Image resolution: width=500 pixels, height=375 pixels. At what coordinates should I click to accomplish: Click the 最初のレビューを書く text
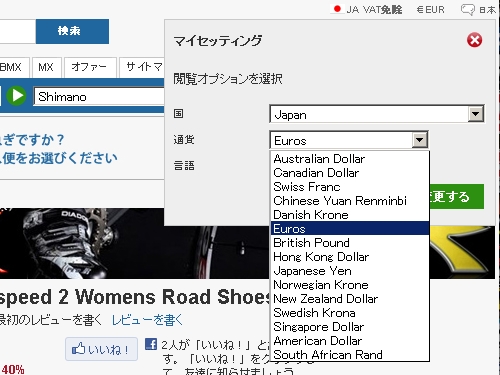51,320
